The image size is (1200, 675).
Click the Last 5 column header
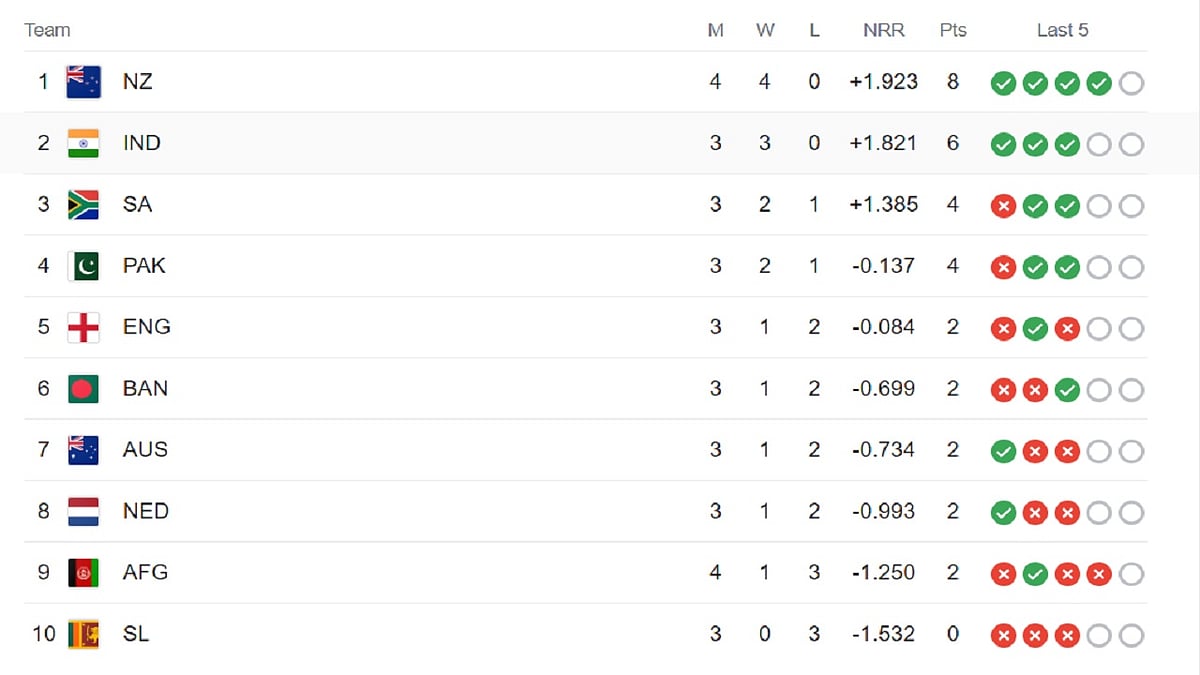point(1062,30)
